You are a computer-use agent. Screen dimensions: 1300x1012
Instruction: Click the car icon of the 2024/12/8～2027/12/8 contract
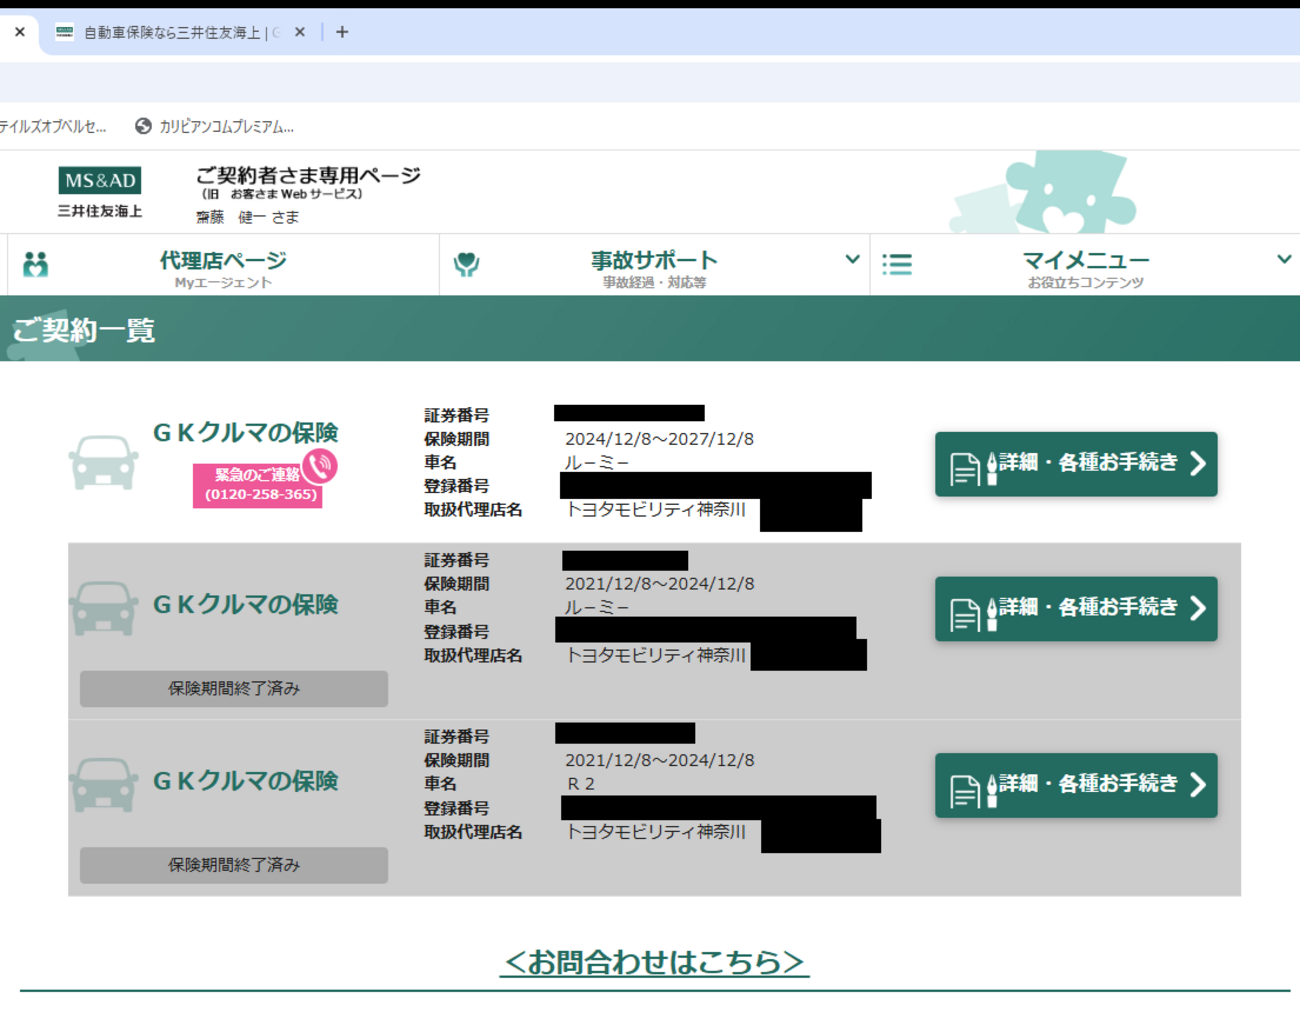[103, 462]
